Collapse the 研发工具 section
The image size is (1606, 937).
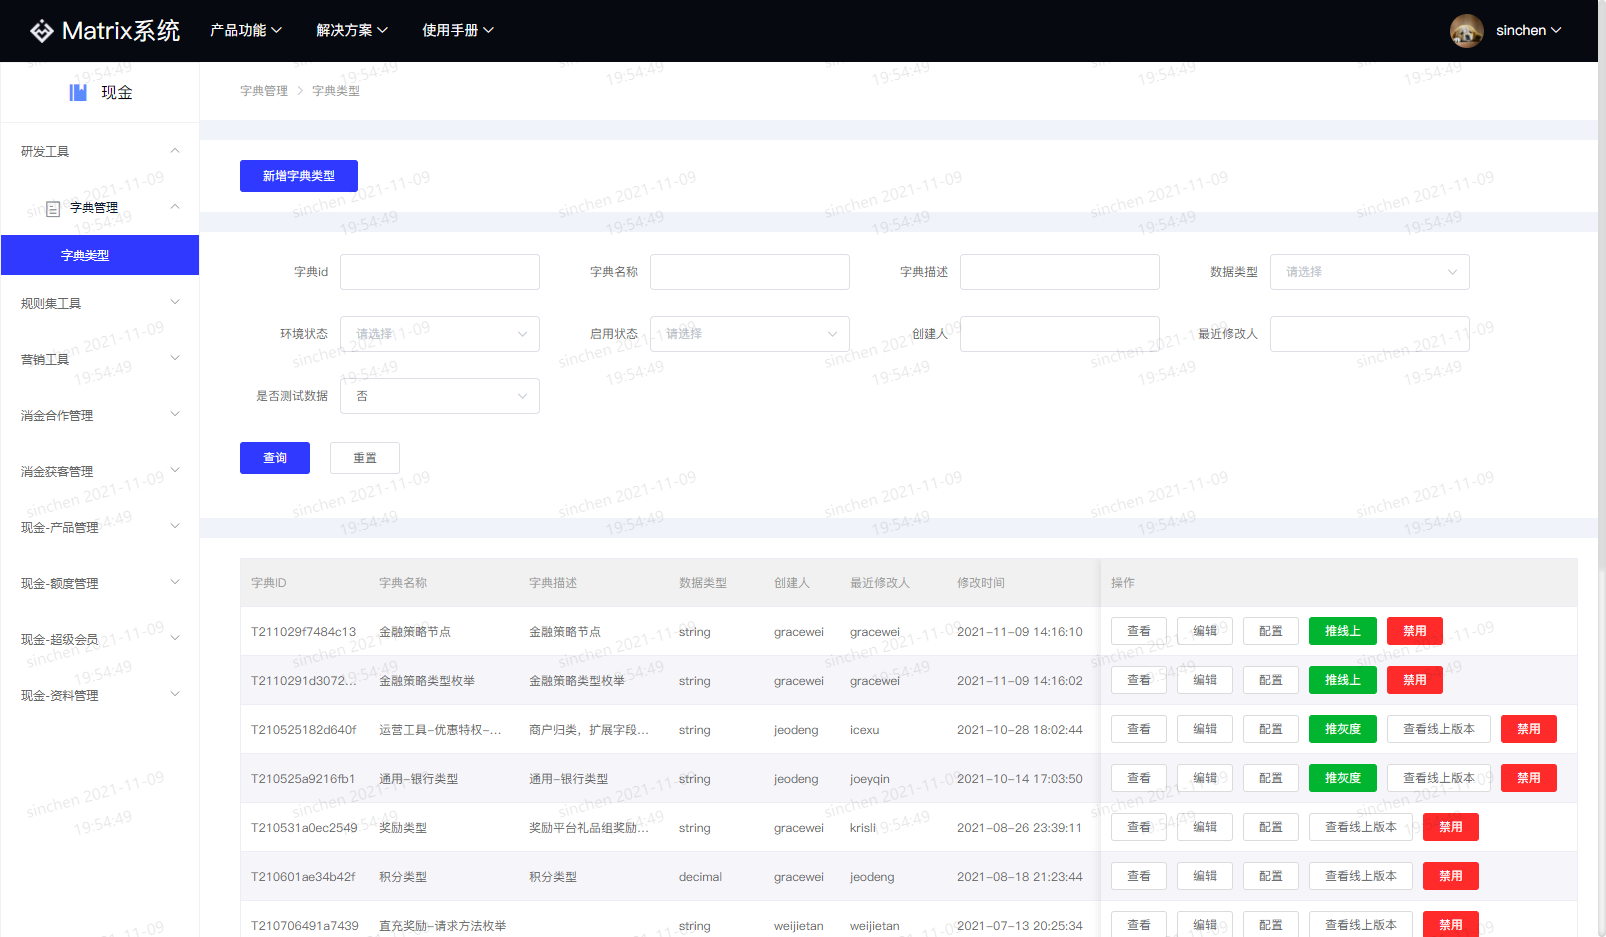pyautogui.click(x=100, y=151)
